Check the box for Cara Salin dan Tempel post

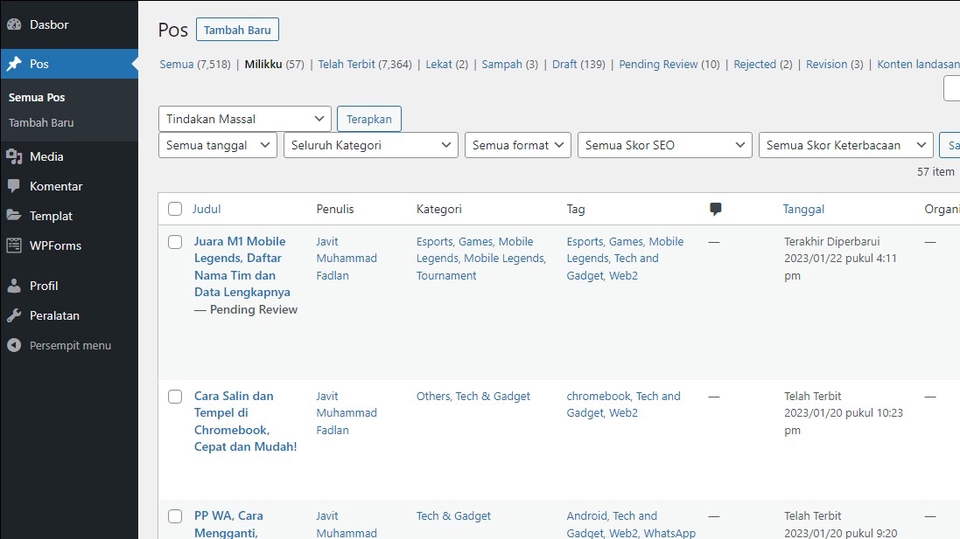[175, 397]
